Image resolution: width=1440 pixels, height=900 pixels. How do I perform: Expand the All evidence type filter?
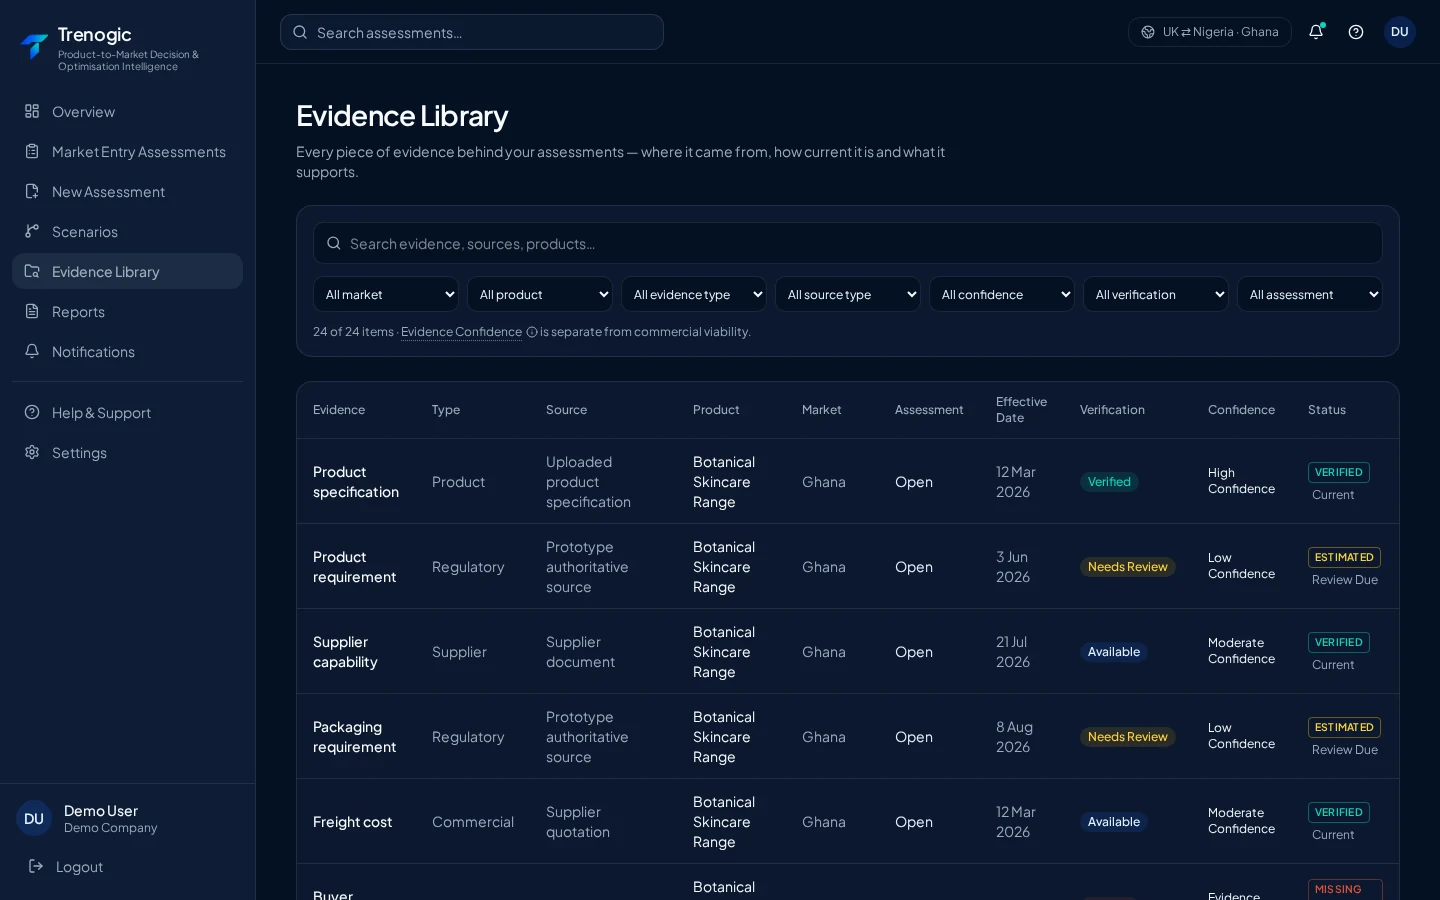694,294
